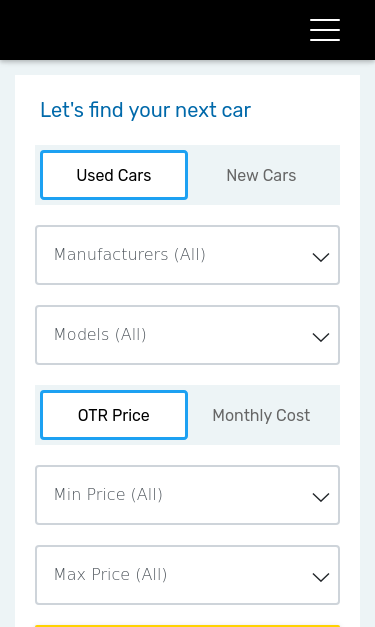Open the Models (All) dropdown
This screenshot has width=375, height=627.
click(x=188, y=335)
